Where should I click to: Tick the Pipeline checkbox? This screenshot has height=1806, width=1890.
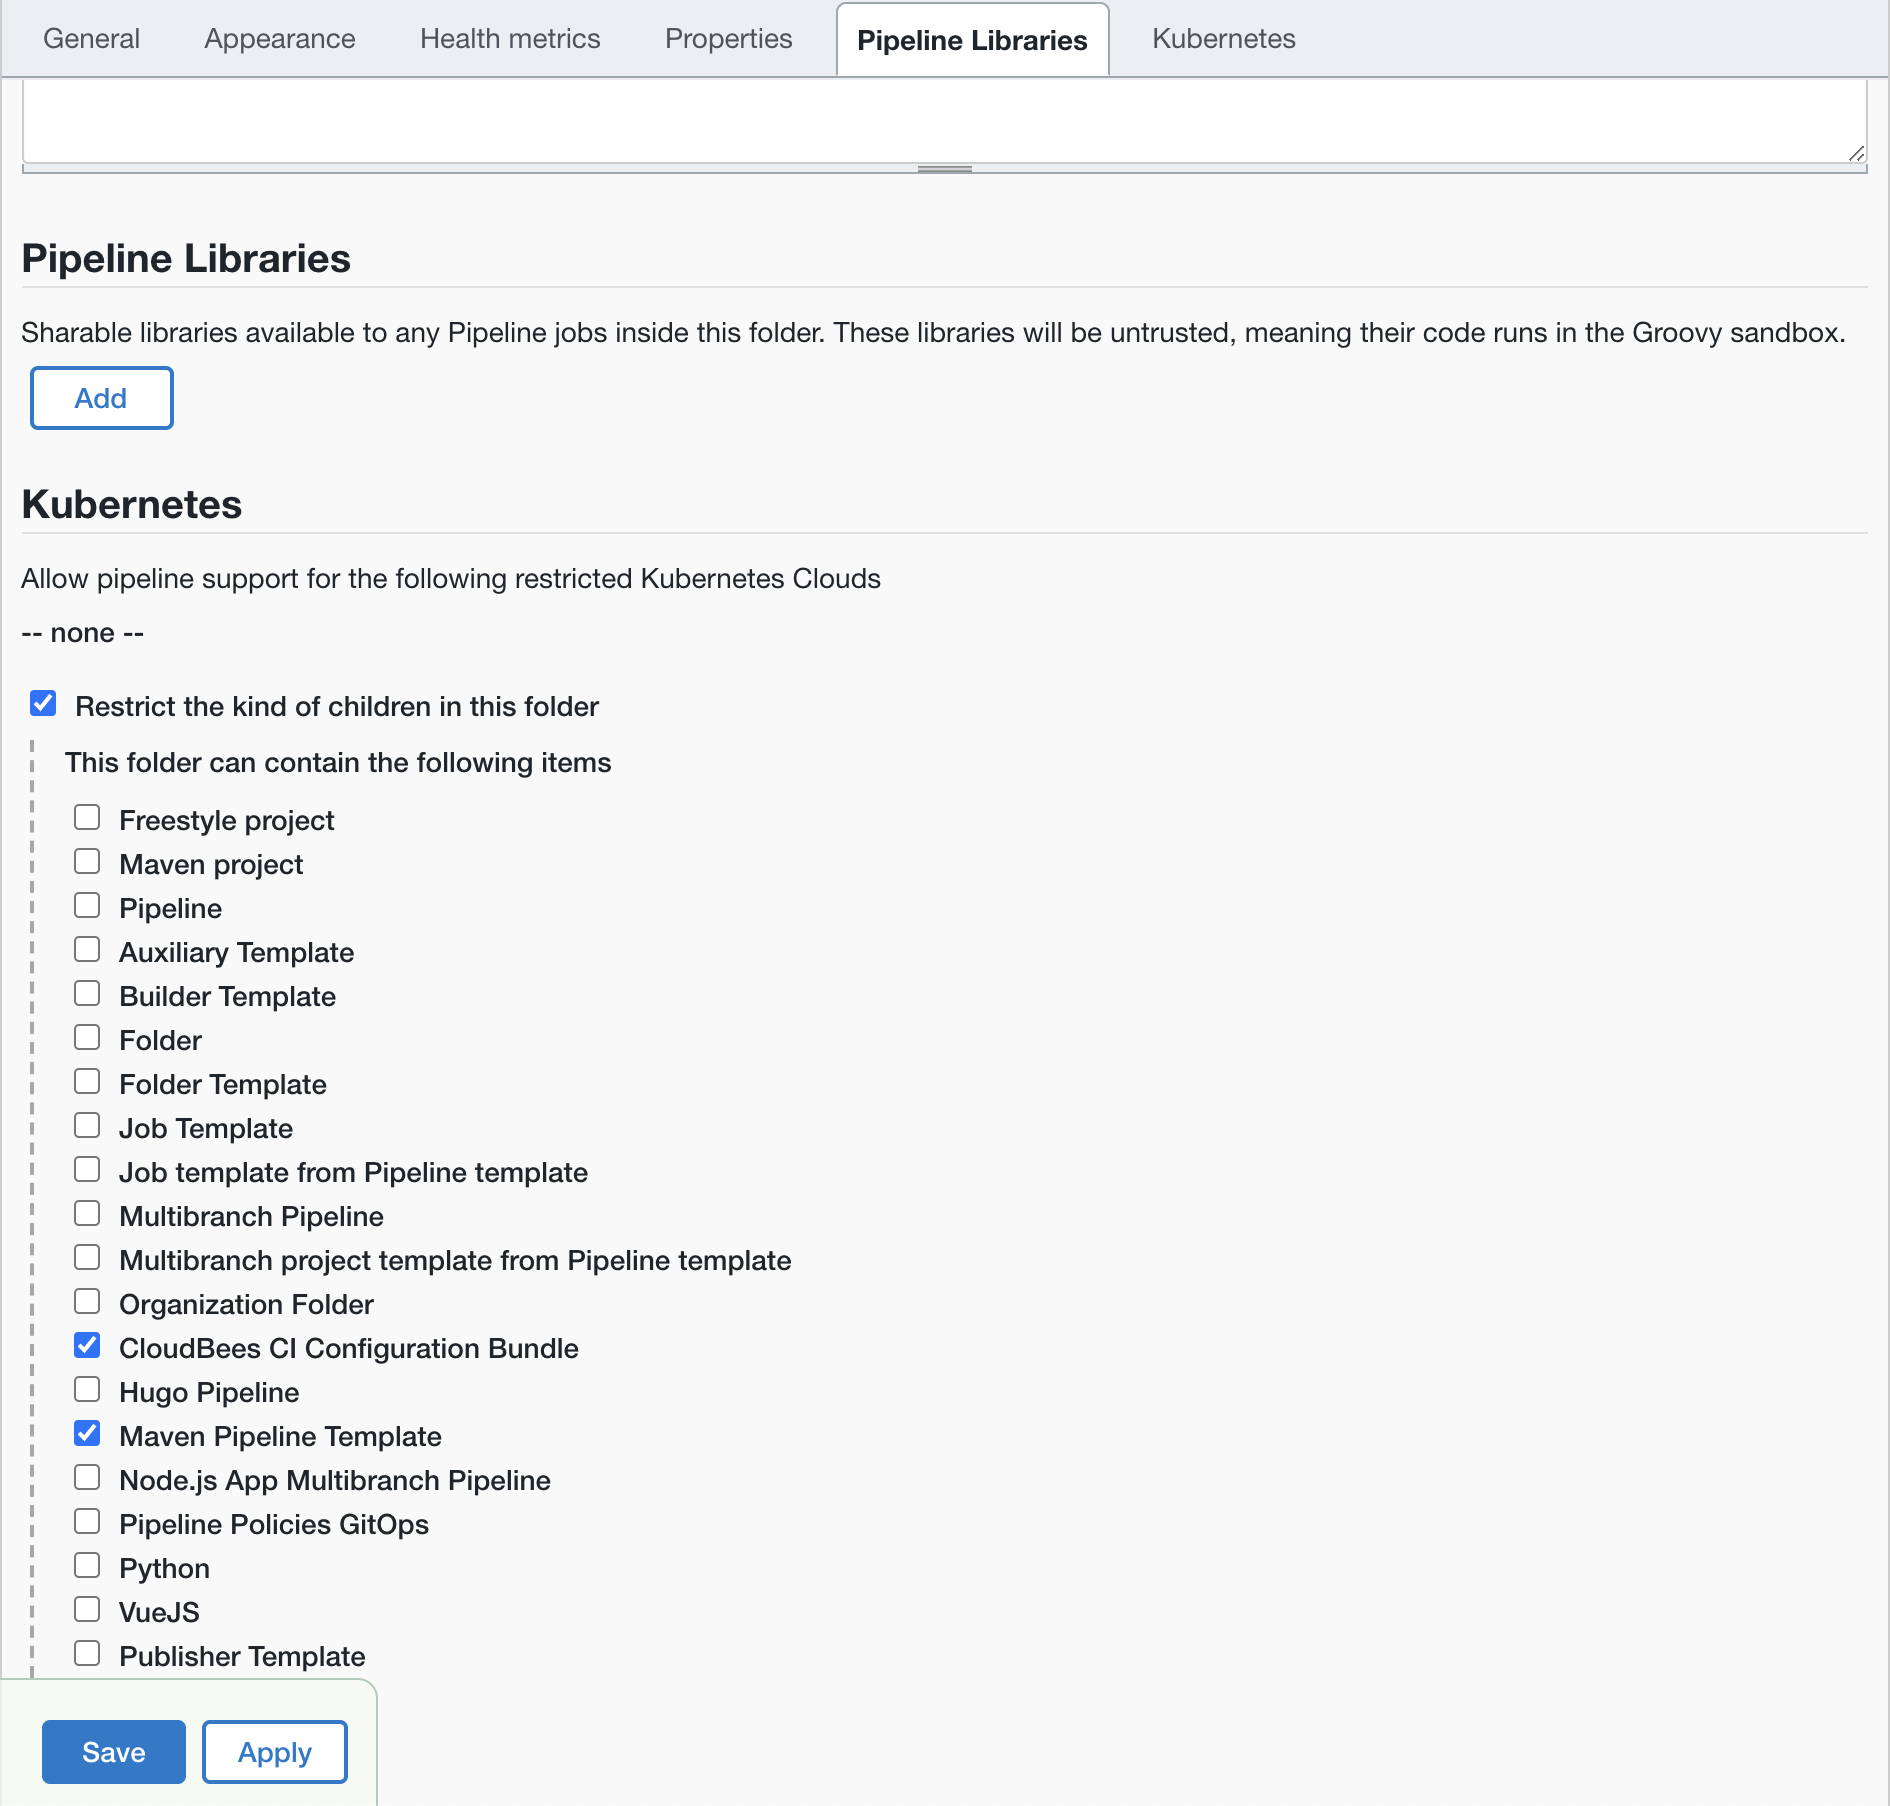coord(87,906)
